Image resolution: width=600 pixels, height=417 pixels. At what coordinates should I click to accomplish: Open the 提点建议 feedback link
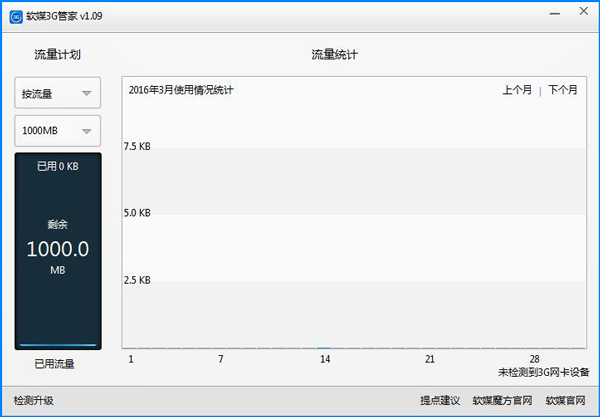click(440, 401)
